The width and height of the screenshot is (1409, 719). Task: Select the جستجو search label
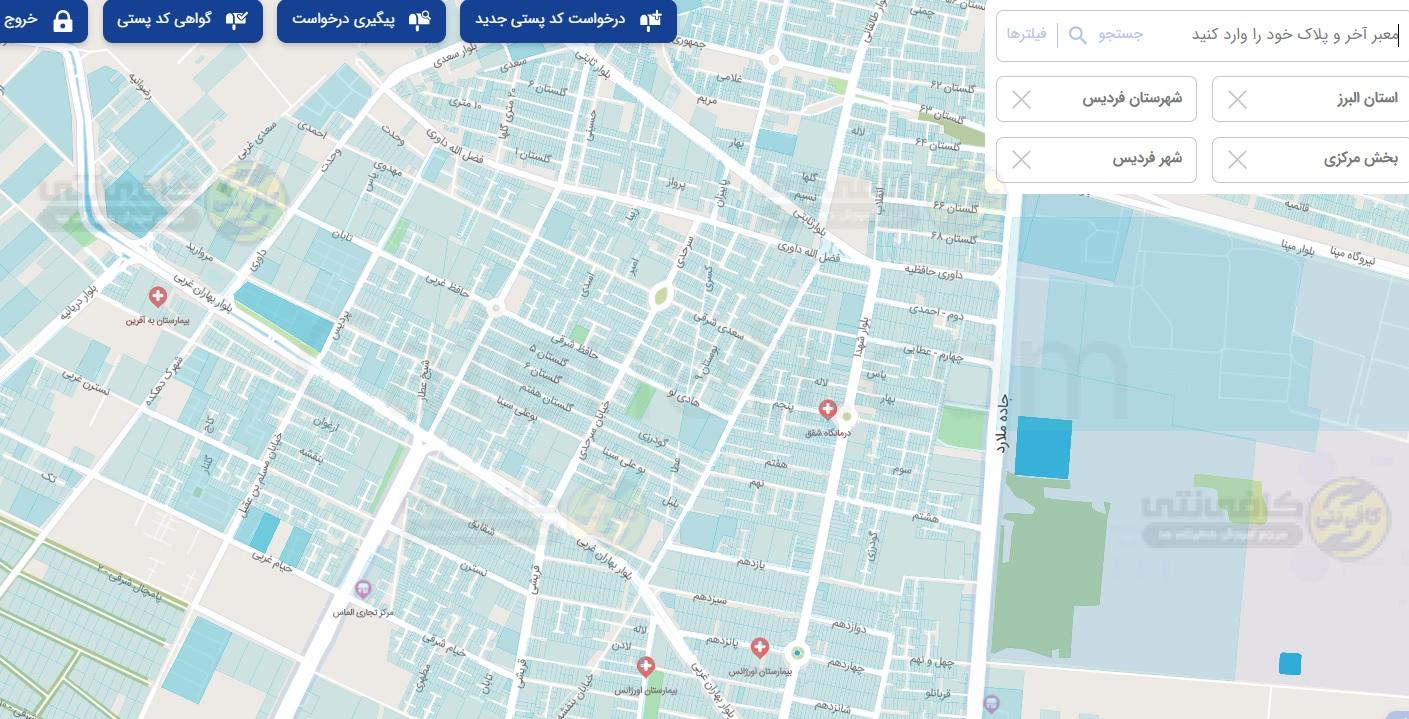pyautogui.click(x=1120, y=35)
